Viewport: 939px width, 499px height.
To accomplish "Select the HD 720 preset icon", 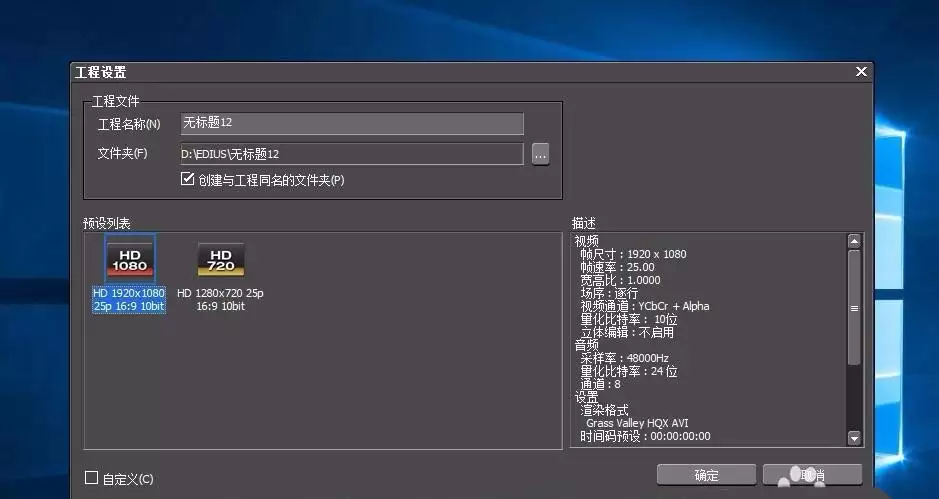I will pos(220,259).
